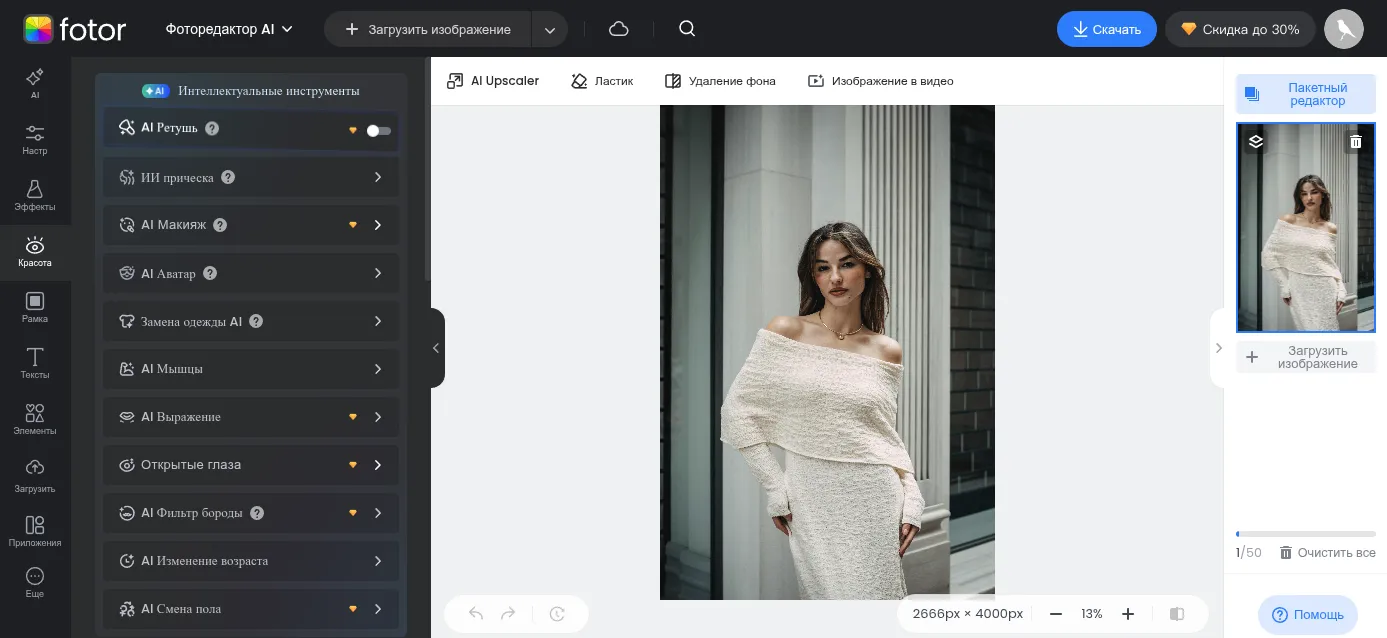This screenshot has height=638, width=1387.
Task: Open the Эффекты sidebar tool
Action: 35,196
